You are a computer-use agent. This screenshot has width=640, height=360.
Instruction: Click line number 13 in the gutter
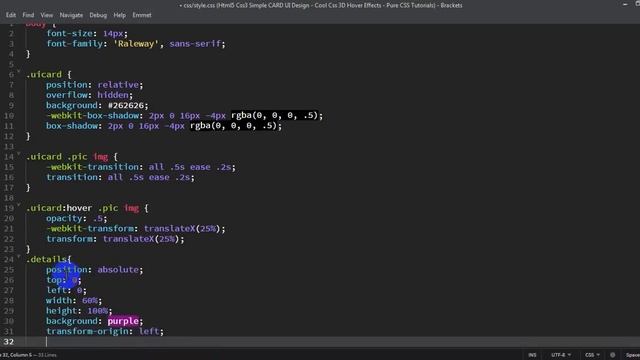9,147
